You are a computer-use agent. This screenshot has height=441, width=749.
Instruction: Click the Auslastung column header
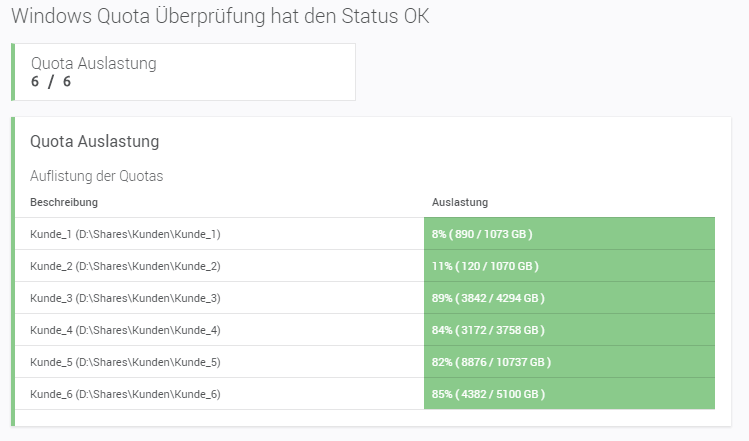tap(460, 203)
